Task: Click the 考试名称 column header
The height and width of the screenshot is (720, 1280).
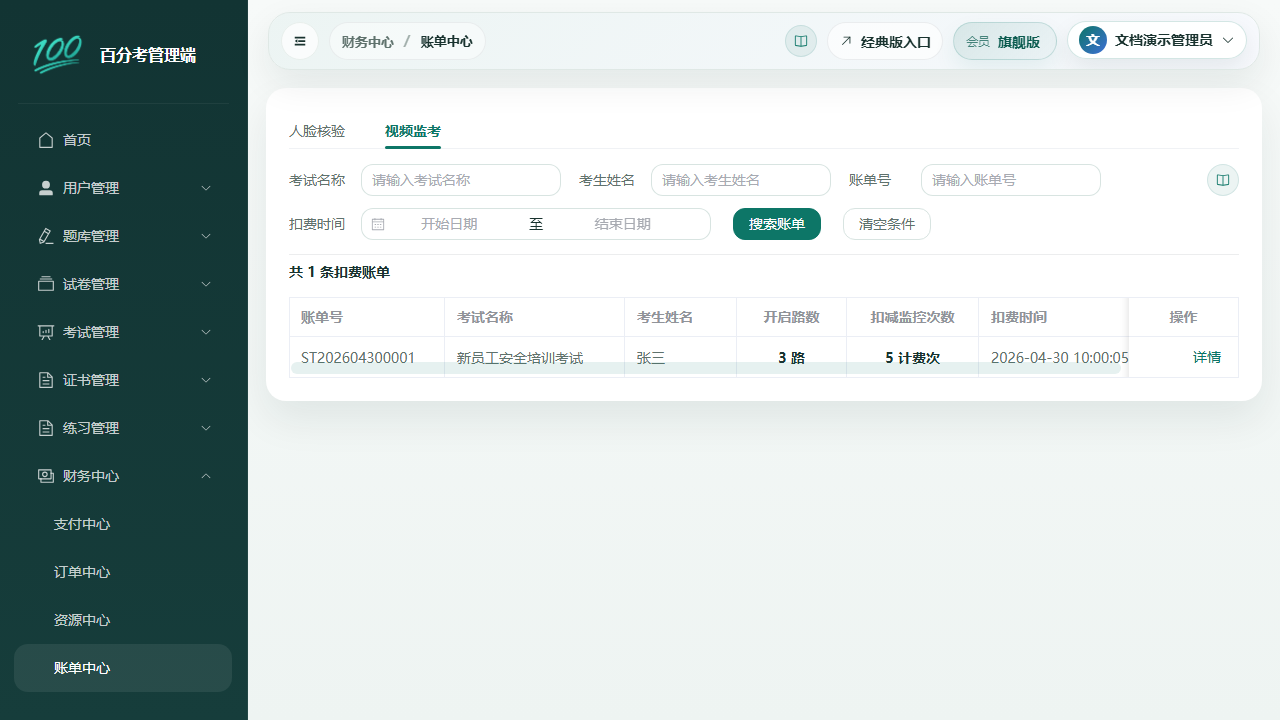Action: click(535, 317)
